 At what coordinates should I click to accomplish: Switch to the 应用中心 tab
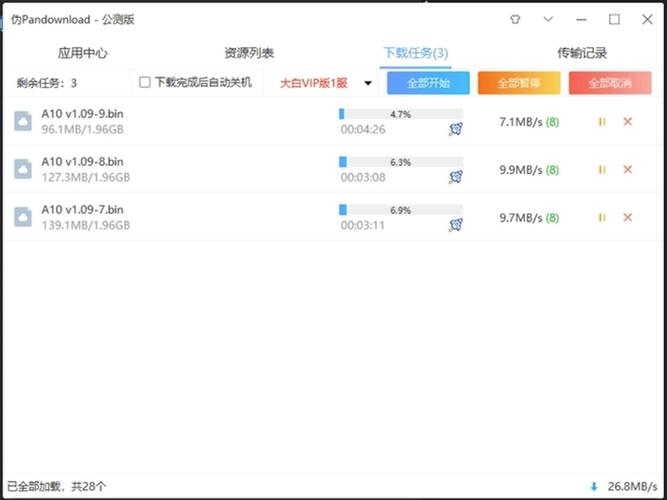[83, 53]
